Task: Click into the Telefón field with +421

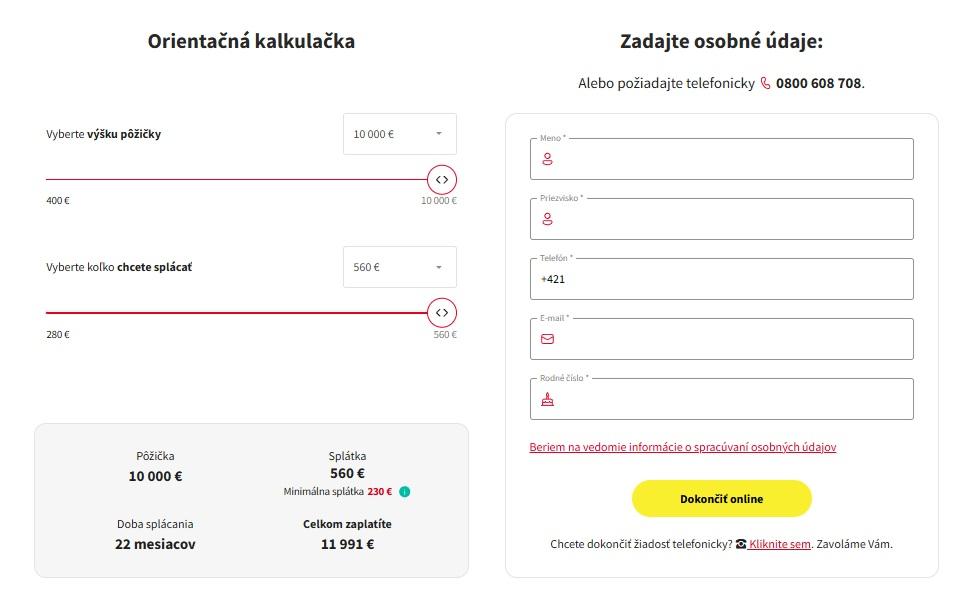Action: pyautogui.click(x=730, y=280)
